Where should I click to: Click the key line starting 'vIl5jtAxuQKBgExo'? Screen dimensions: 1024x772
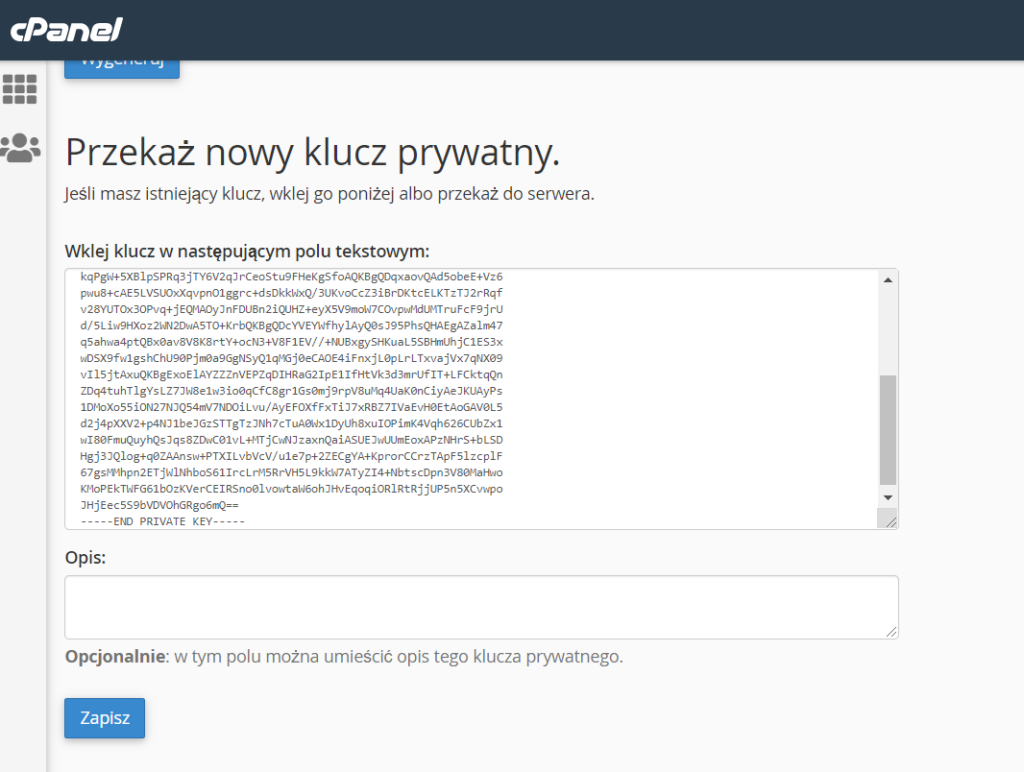point(291,374)
